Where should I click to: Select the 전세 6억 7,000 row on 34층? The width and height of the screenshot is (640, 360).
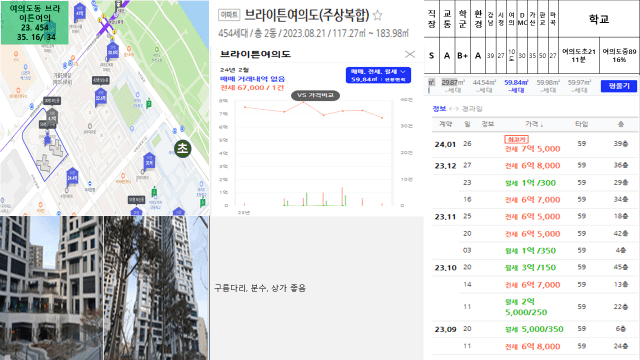click(x=535, y=200)
